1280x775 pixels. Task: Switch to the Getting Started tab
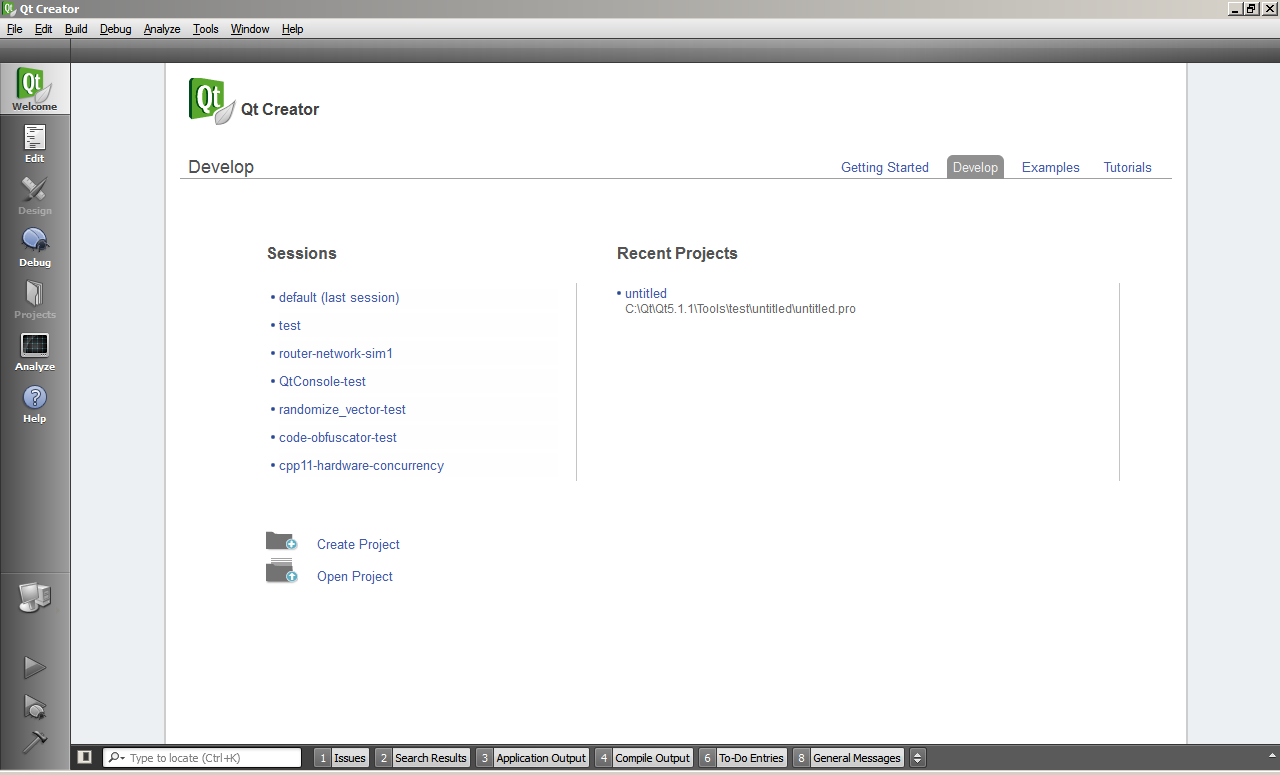coord(885,167)
